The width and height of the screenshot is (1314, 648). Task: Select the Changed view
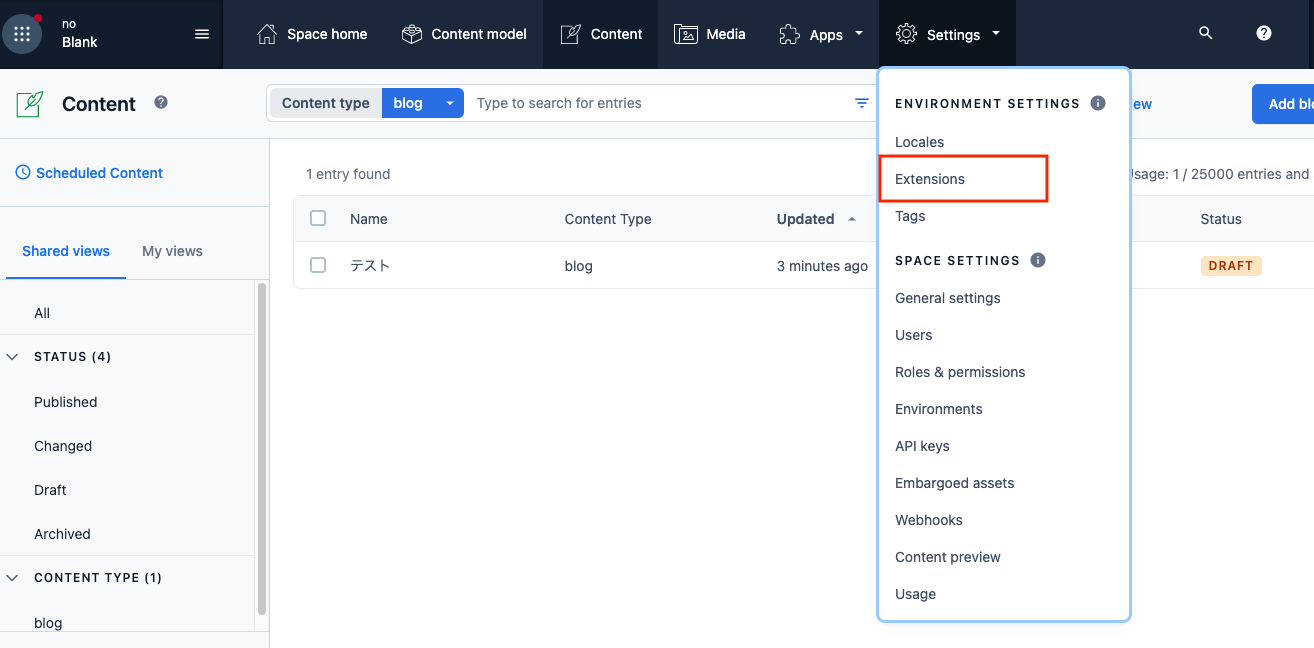click(63, 446)
